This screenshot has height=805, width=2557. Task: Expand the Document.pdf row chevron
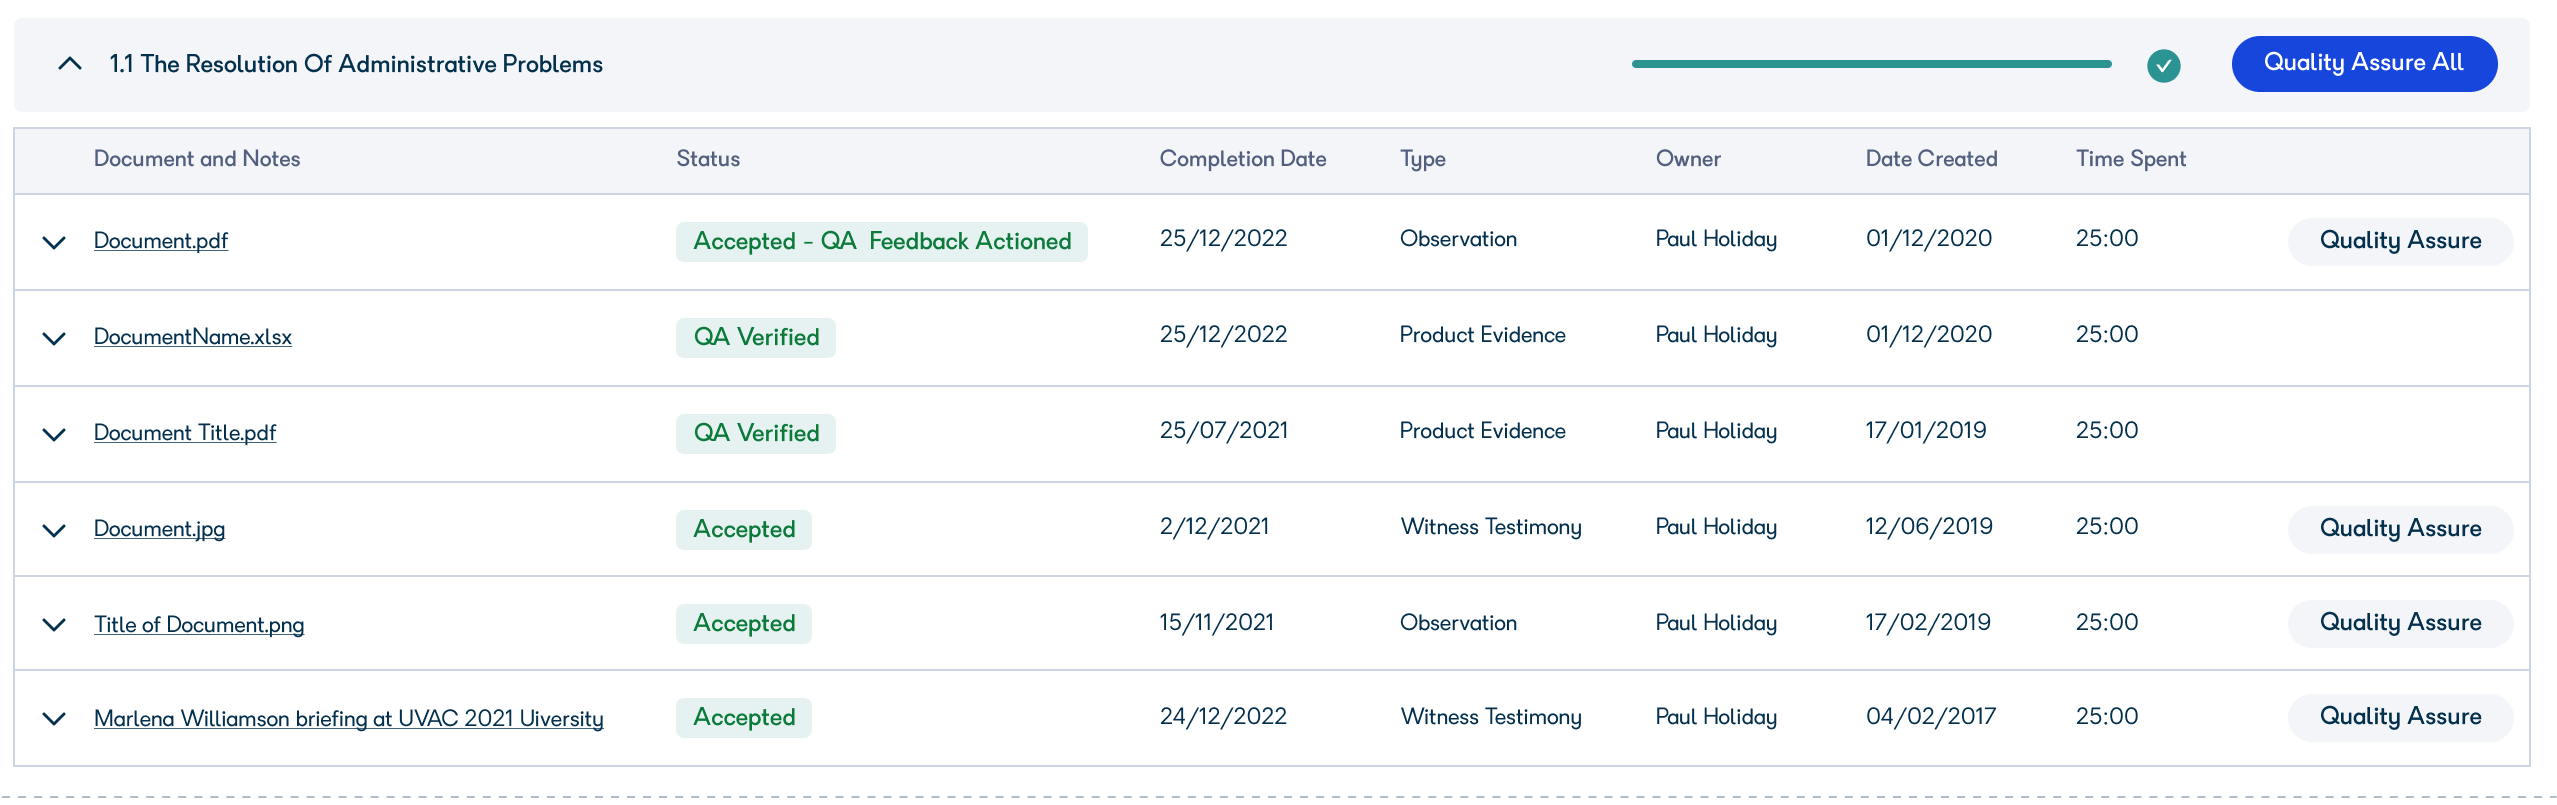pos(54,242)
